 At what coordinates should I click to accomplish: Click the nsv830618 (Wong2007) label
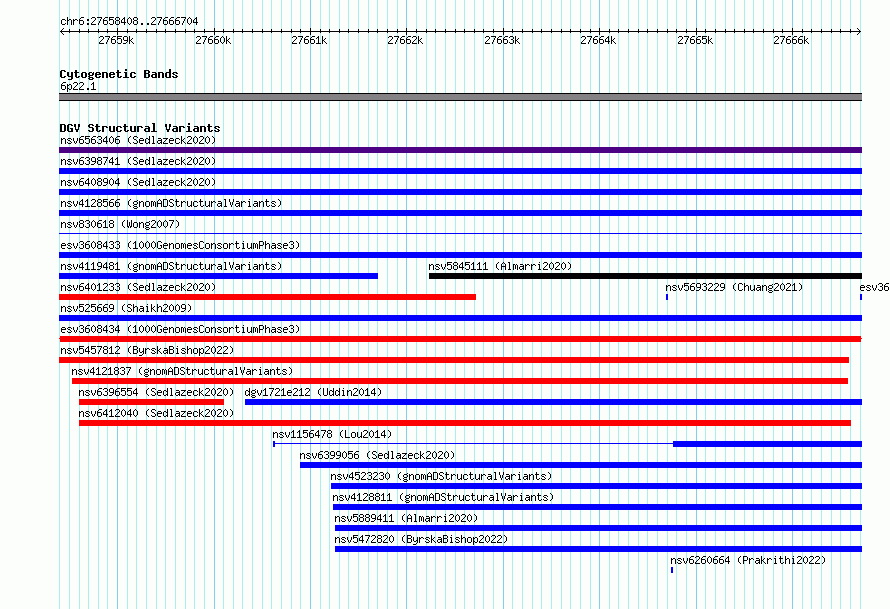tap(120, 224)
